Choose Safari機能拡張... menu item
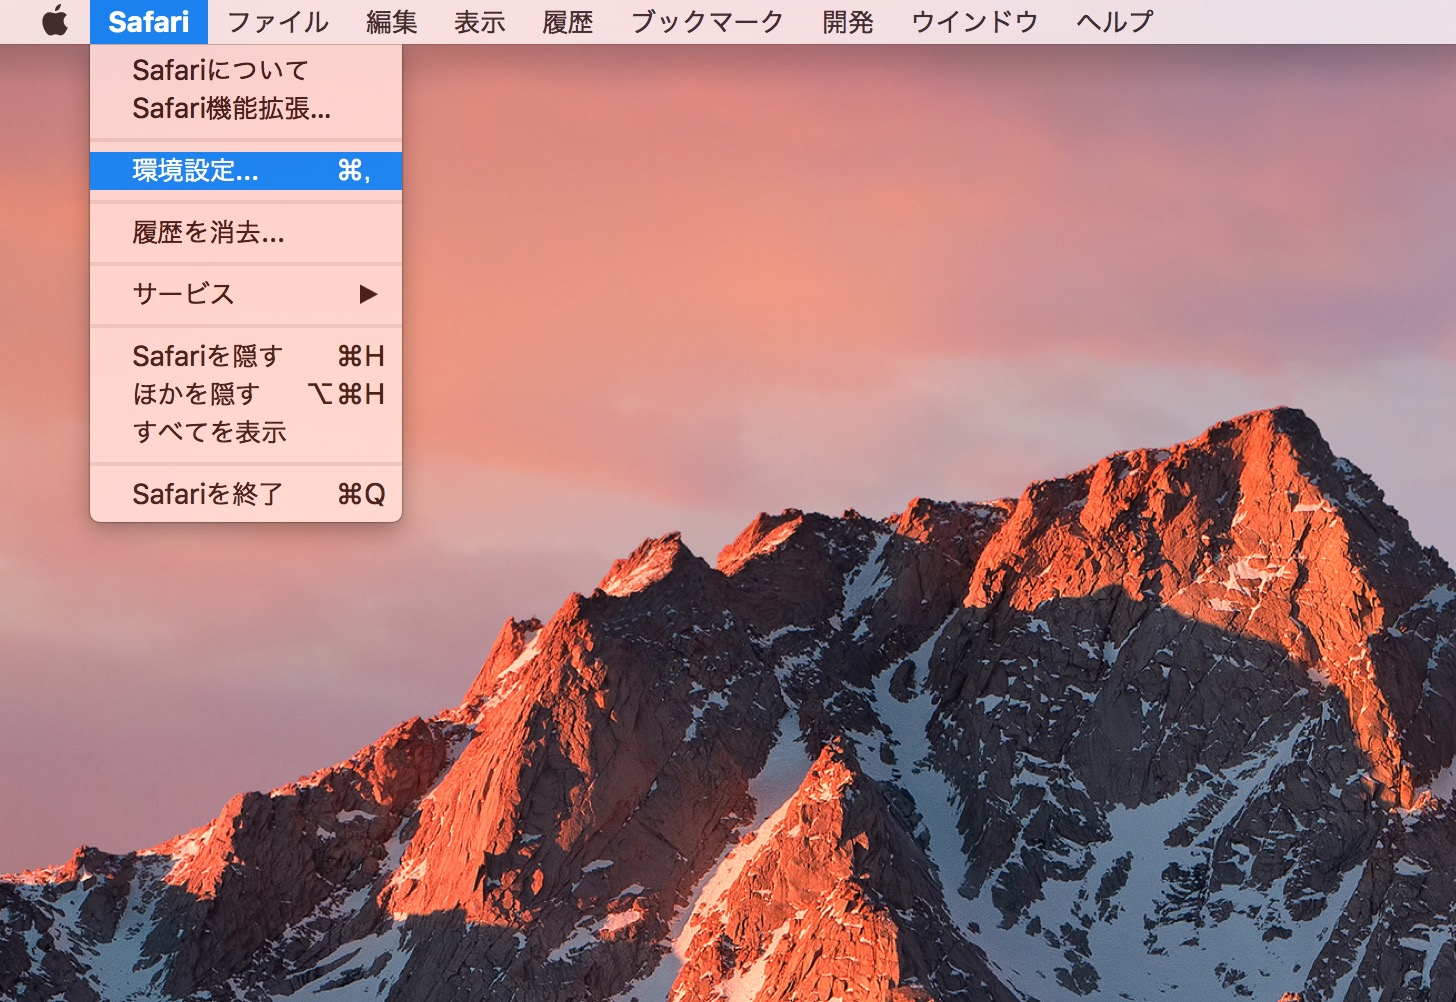Viewport: 1456px width, 1002px height. coord(246,108)
